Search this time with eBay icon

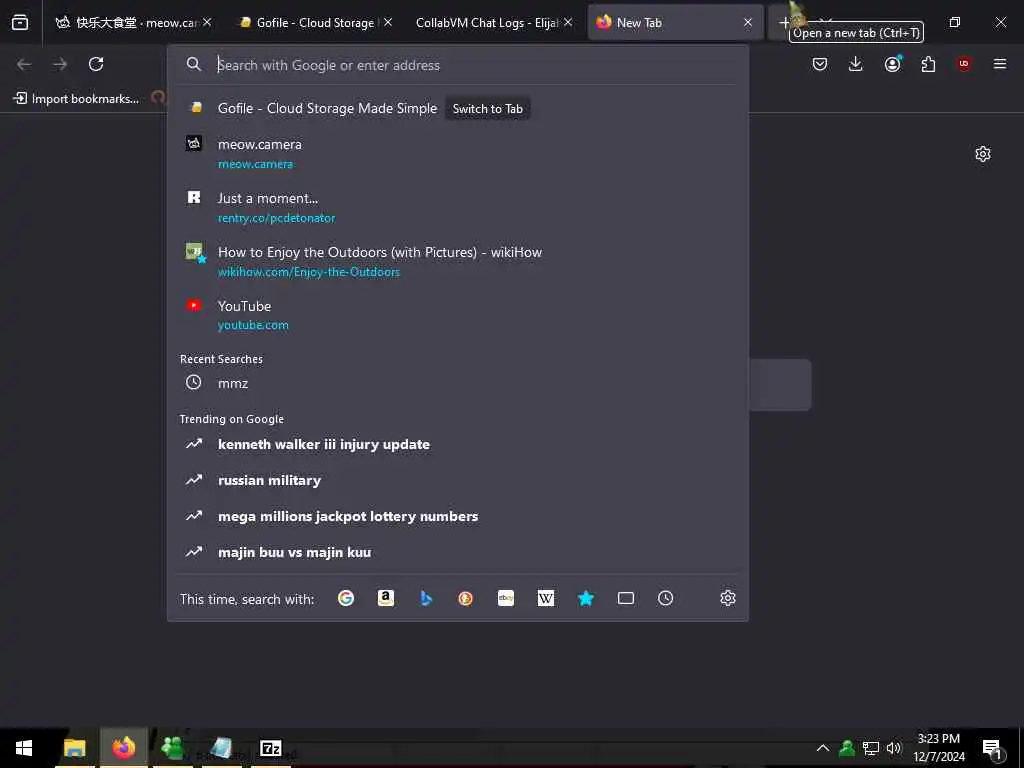coord(506,598)
